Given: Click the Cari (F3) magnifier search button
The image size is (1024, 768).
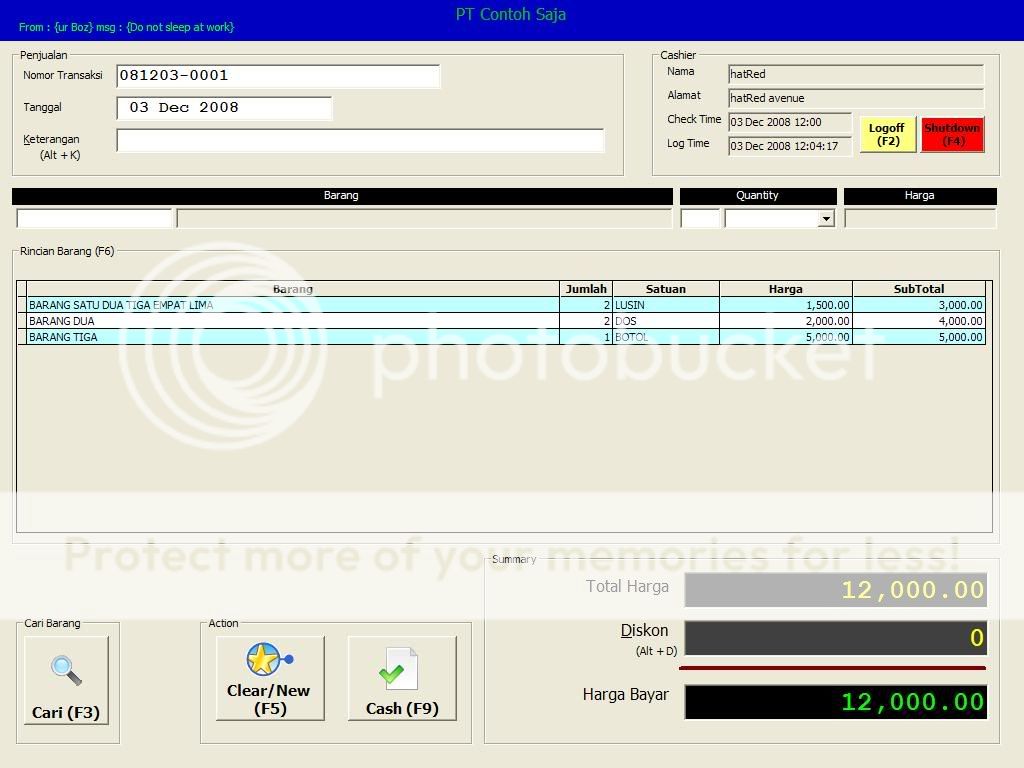Looking at the screenshot, I should (x=66, y=680).
